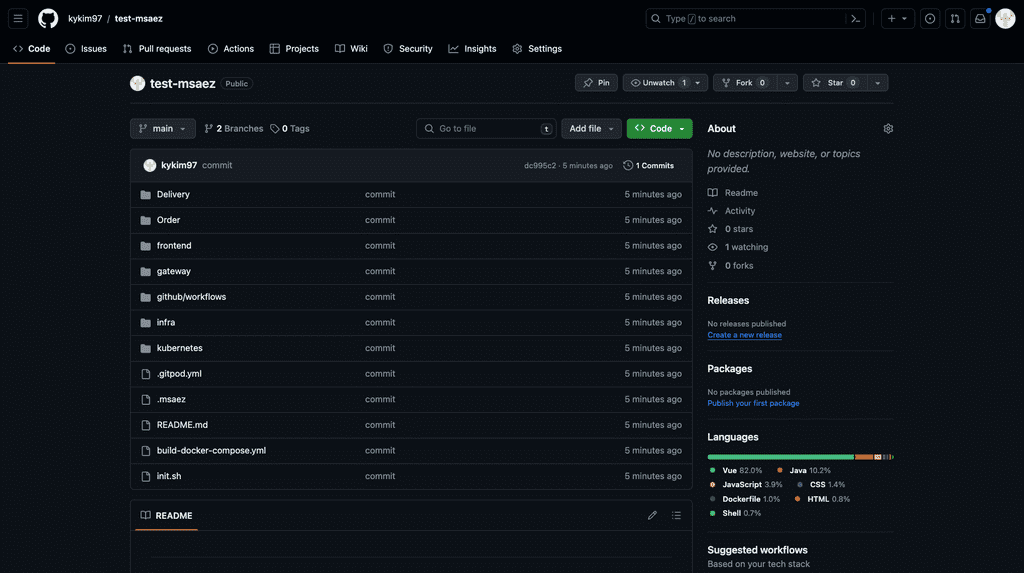
Task: Open the notifications inbox icon
Action: point(980,19)
